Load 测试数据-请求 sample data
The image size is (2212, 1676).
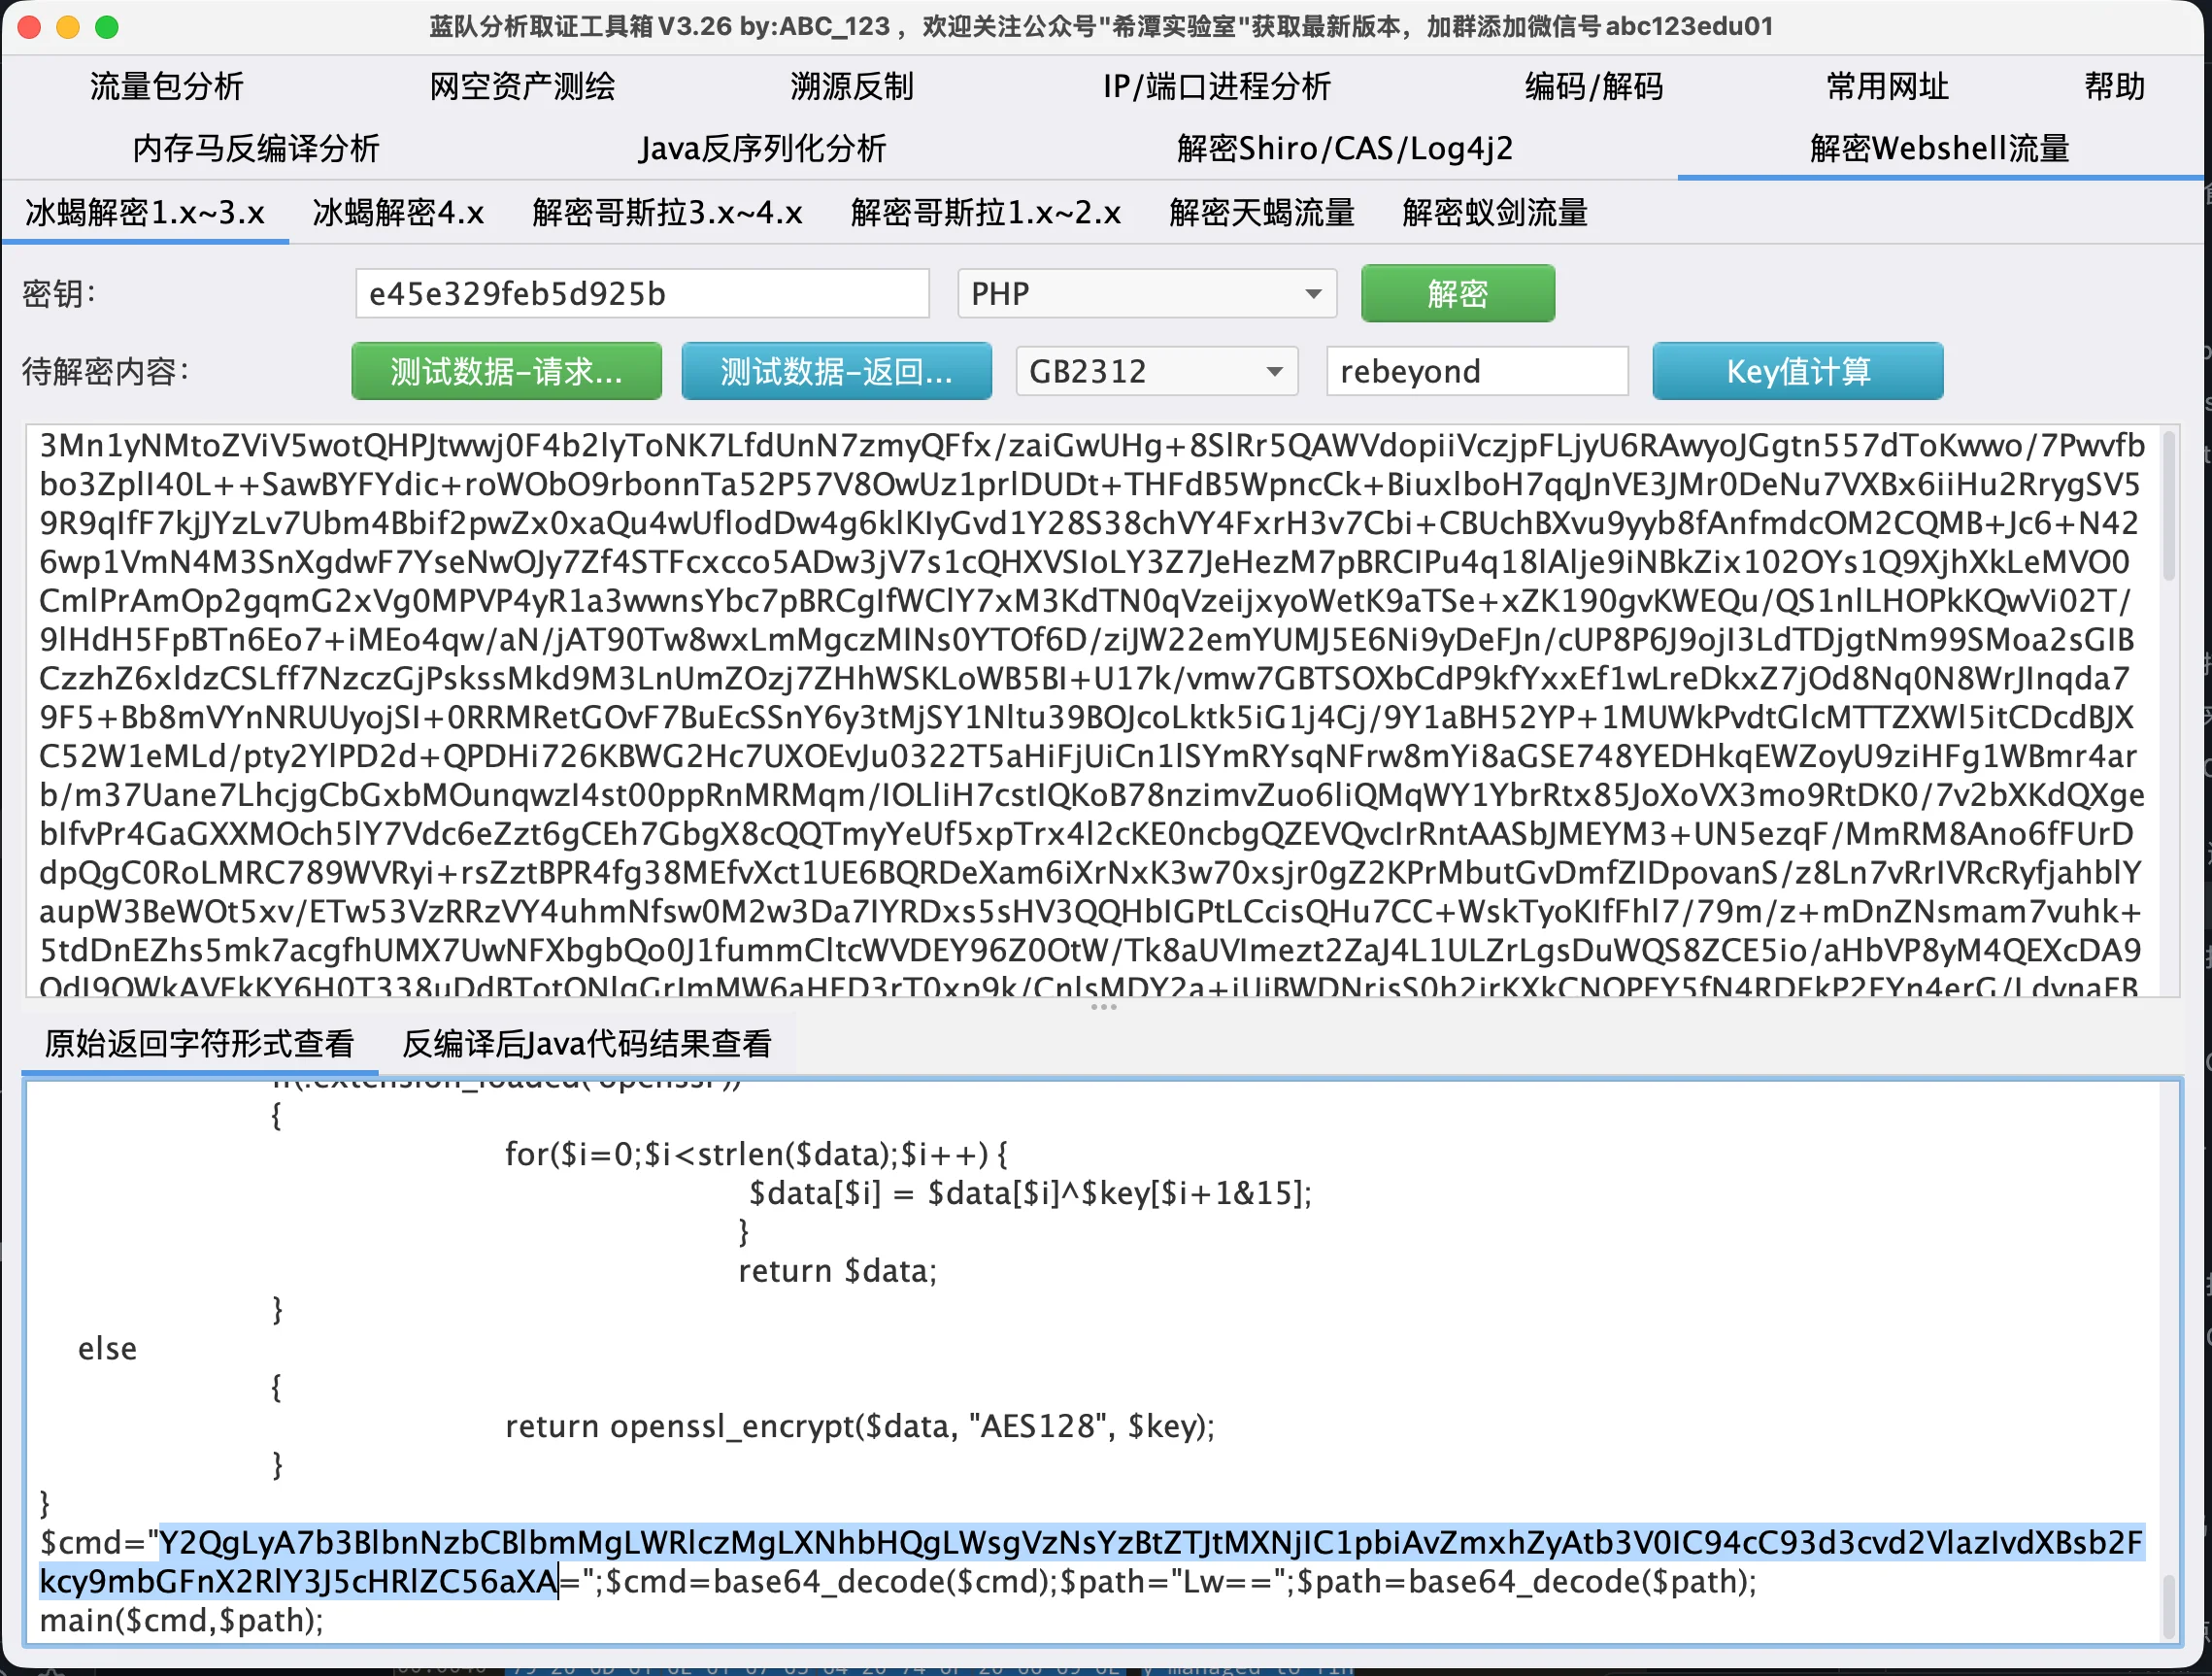(506, 372)
